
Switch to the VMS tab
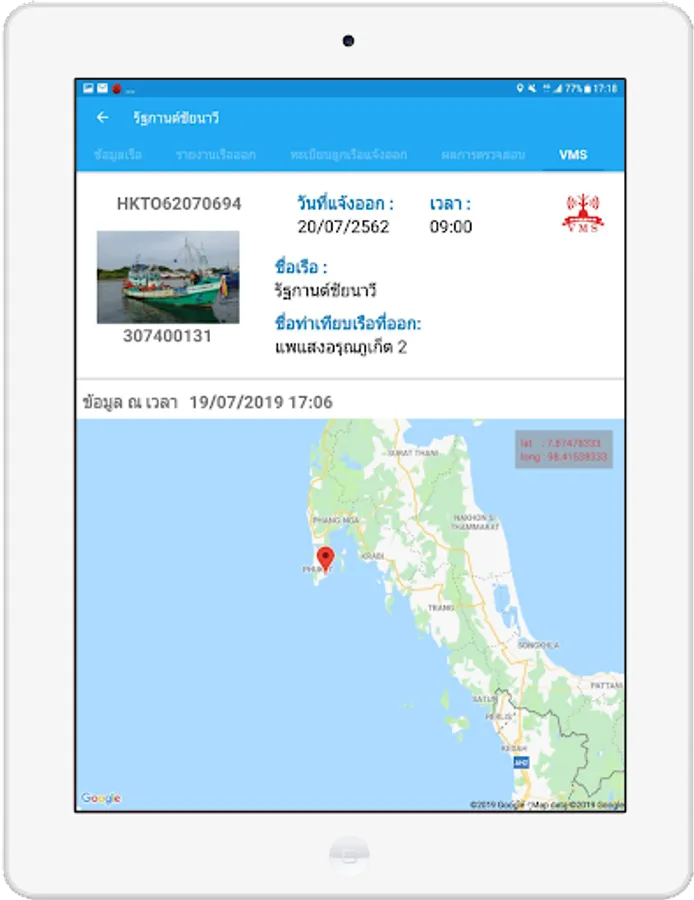(x=573, y=154)
